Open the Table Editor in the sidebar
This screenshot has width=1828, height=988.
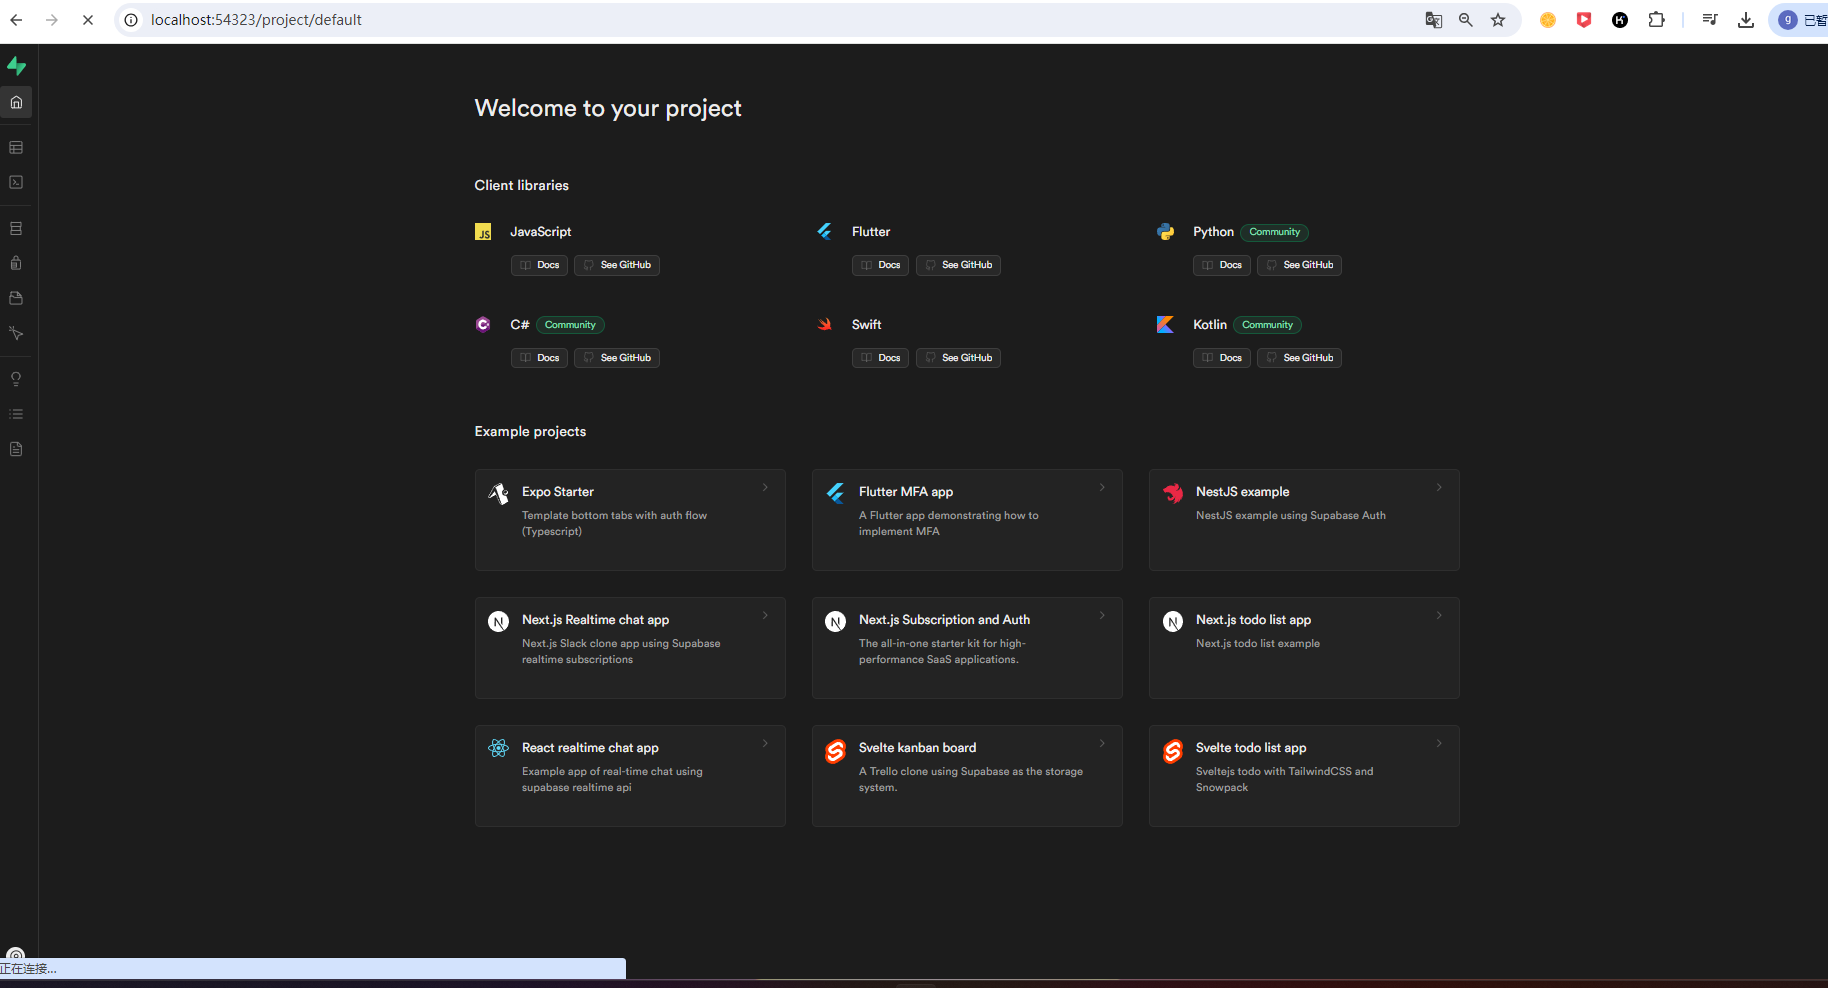pos(16,147)
